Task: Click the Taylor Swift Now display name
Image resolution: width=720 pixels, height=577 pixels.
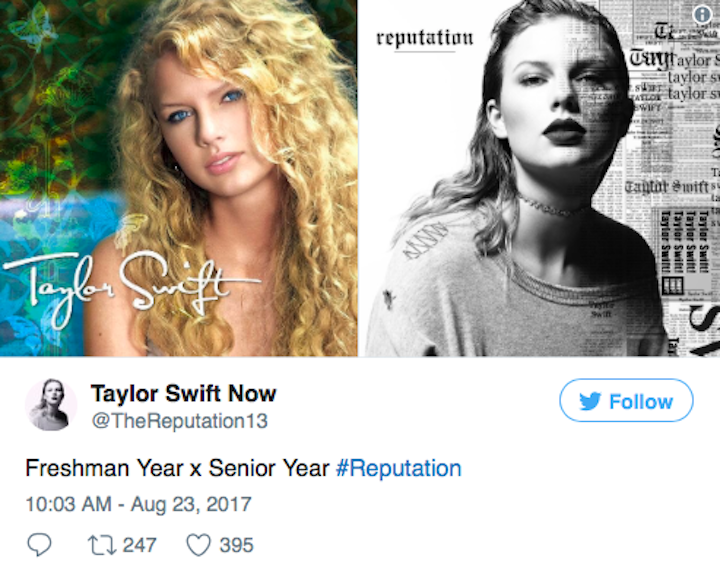Action: coord(183,393)
